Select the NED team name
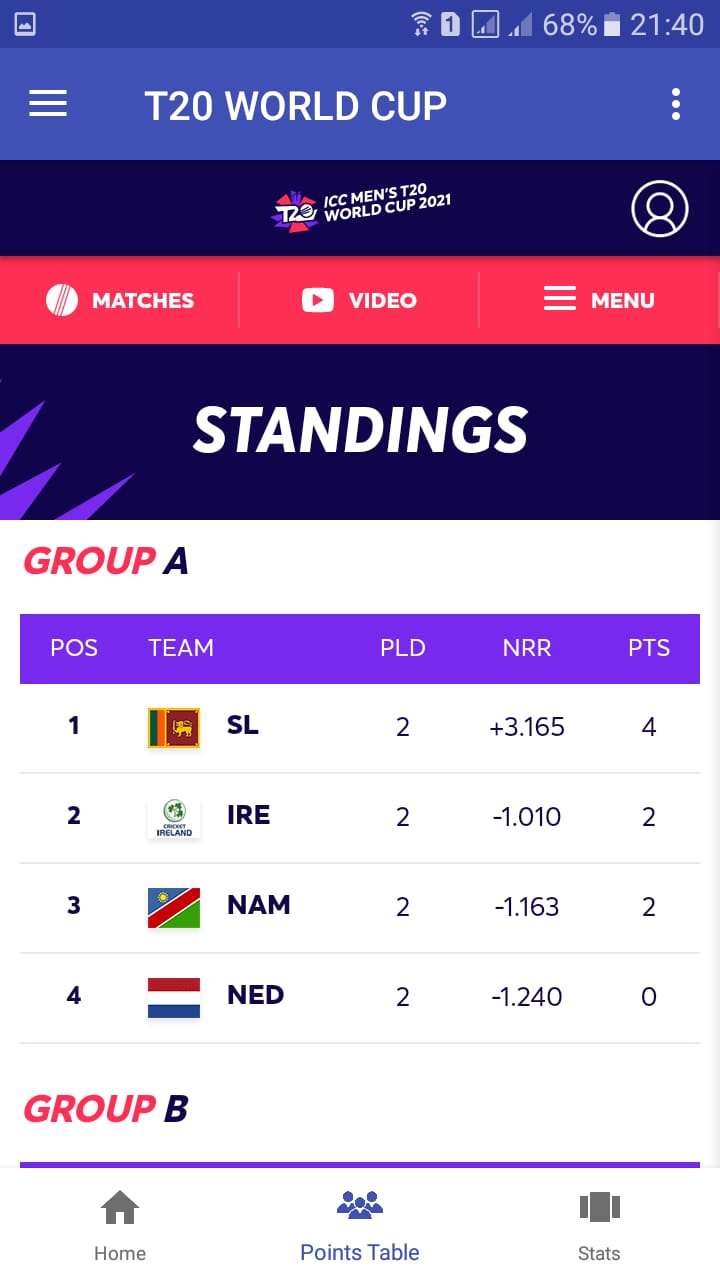Image resolution: width=720 pixels, height=1280 pixels. pos(256,995)
